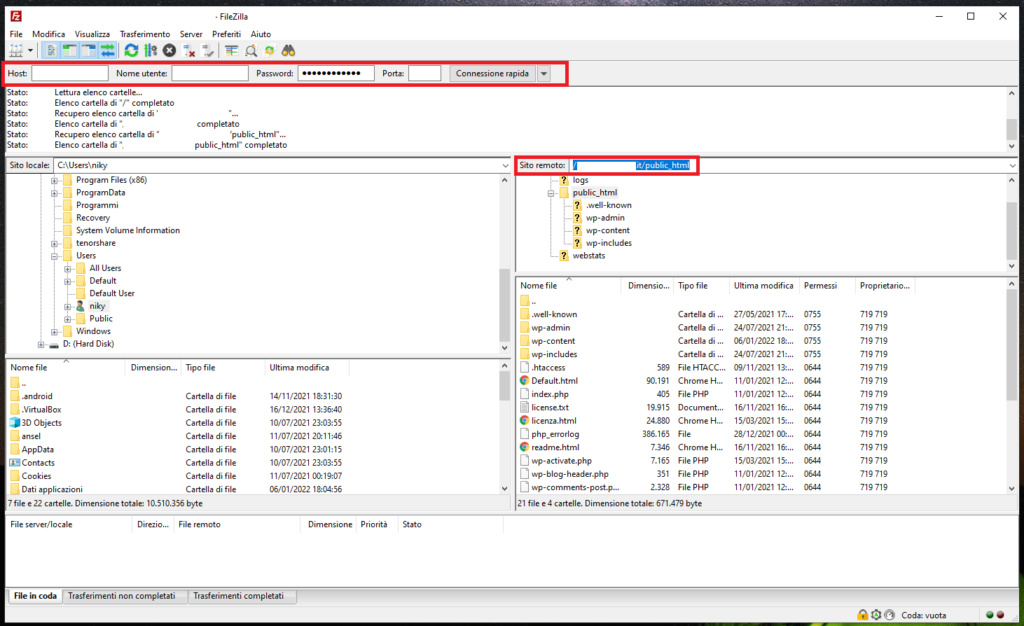Open the Sito remoto path dropdown
The image size is (1024, 626).
(1012, 165)
